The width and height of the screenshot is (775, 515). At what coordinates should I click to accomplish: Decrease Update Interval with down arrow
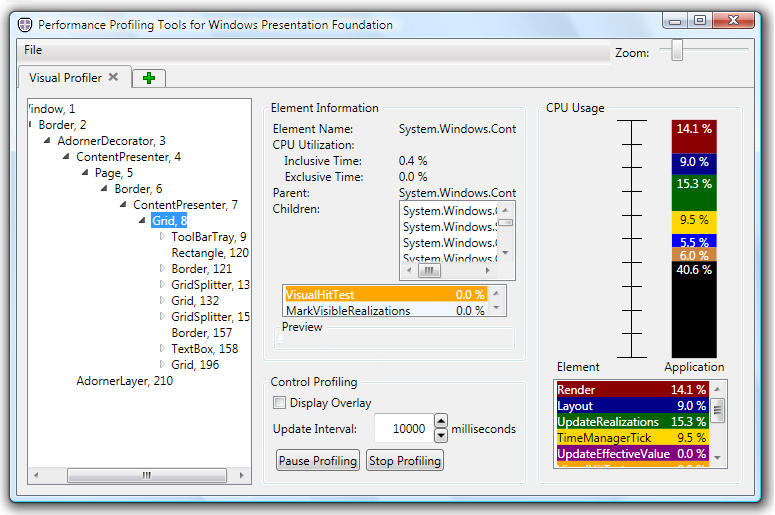(x=441, y=435)
